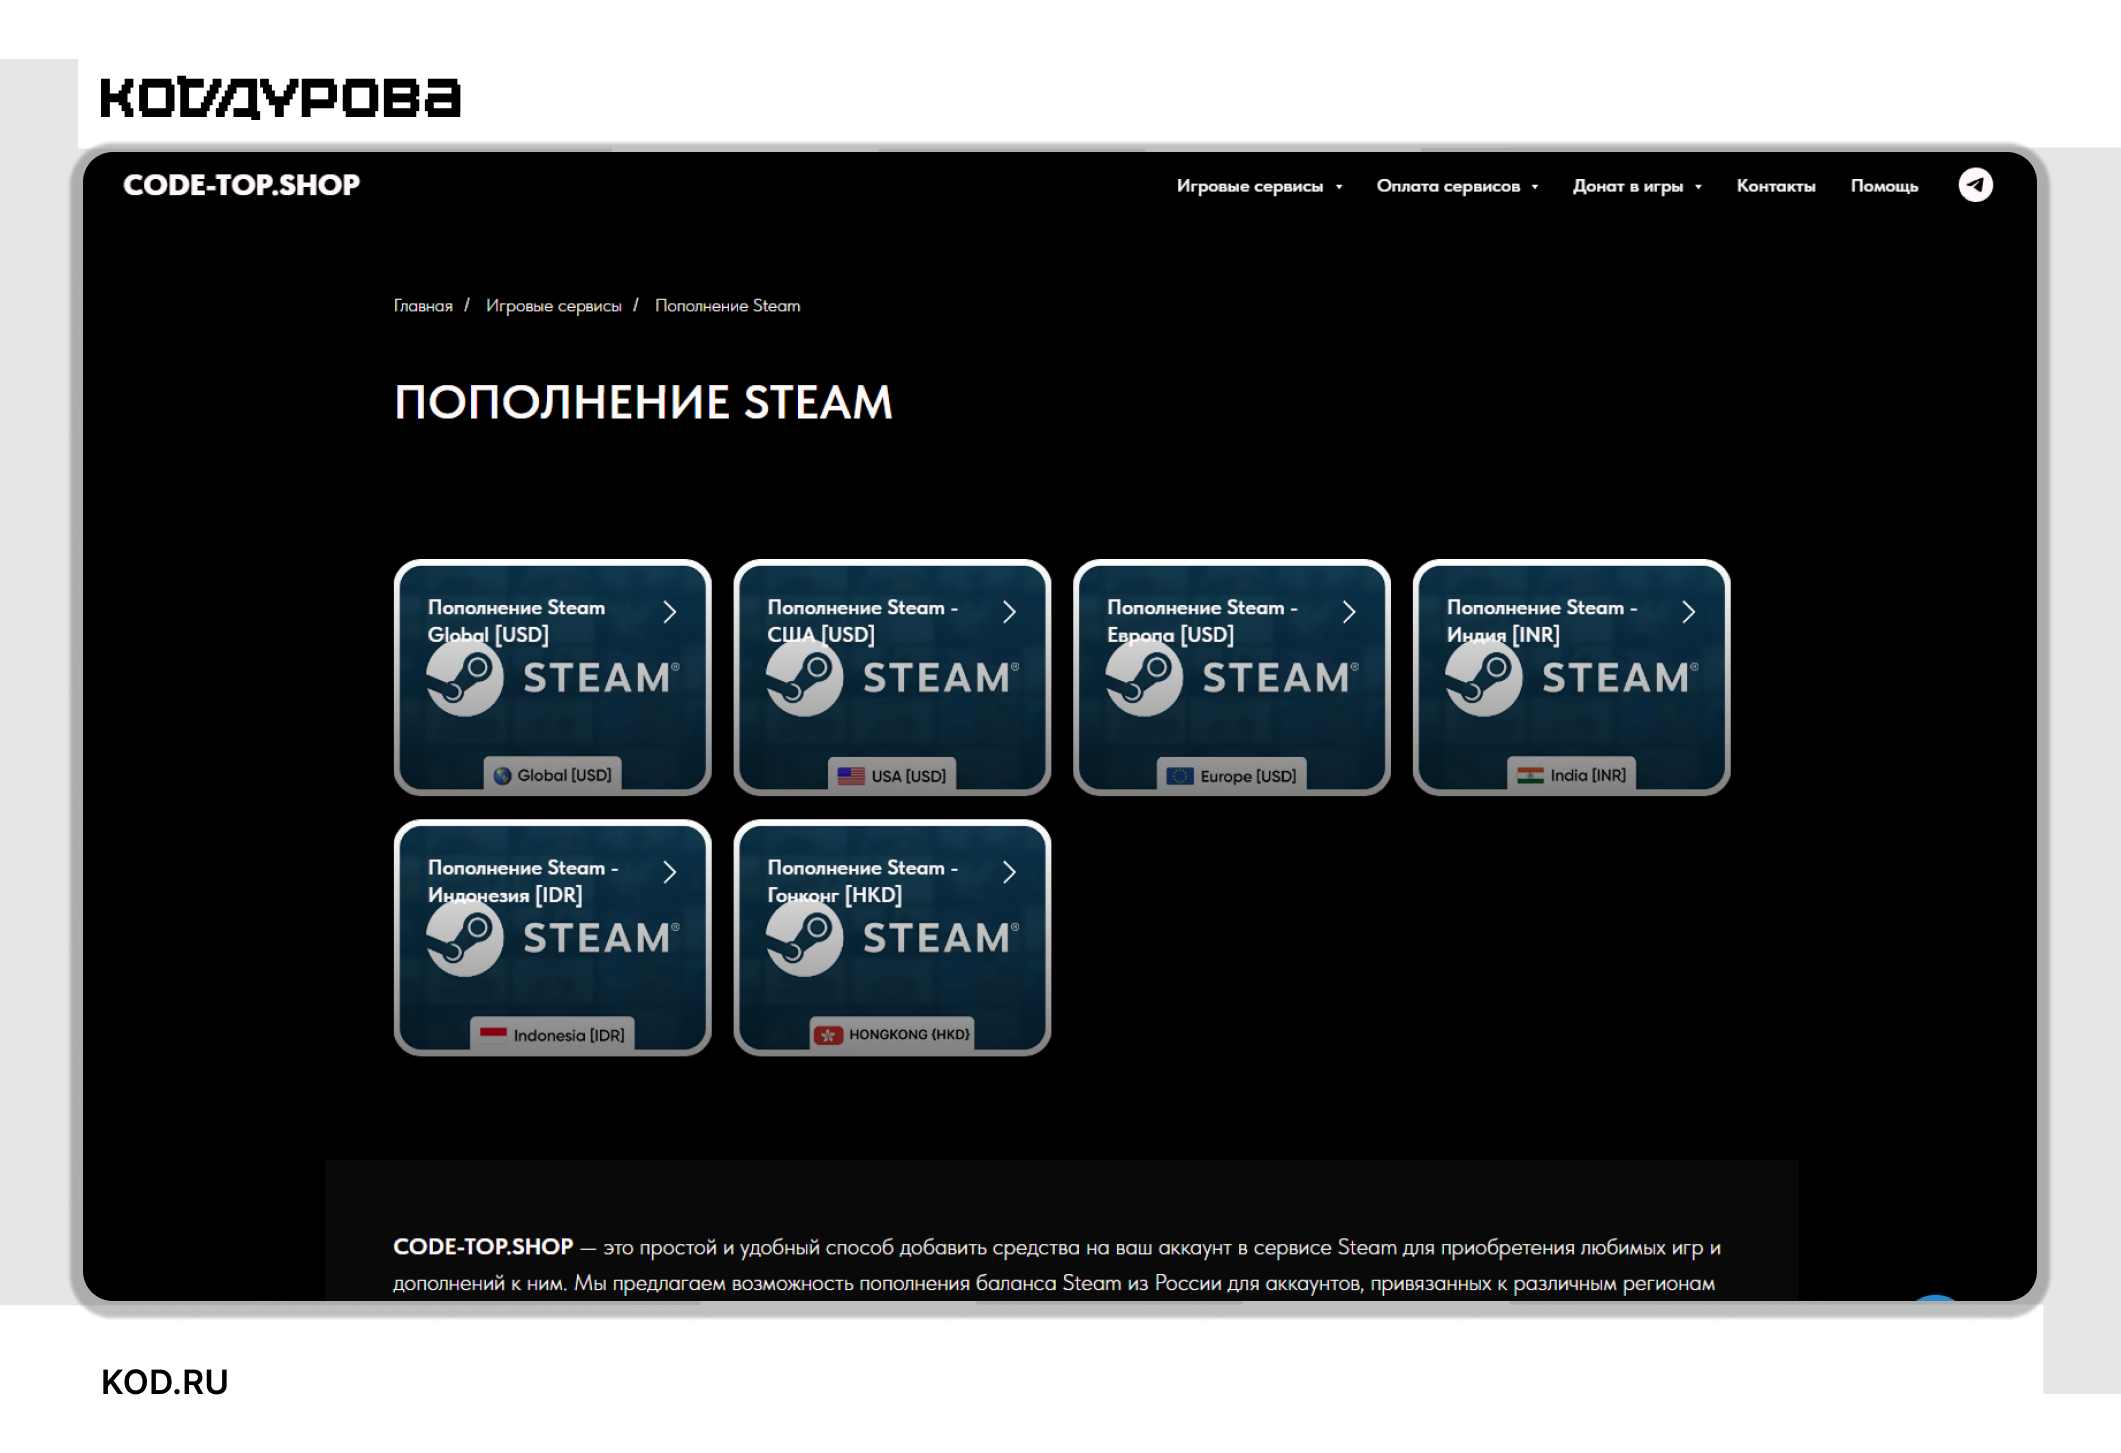This screenshot has height=1453, width=2121.
Task: Click the Global [USD] region label
Action: click(x=564, y=775)
